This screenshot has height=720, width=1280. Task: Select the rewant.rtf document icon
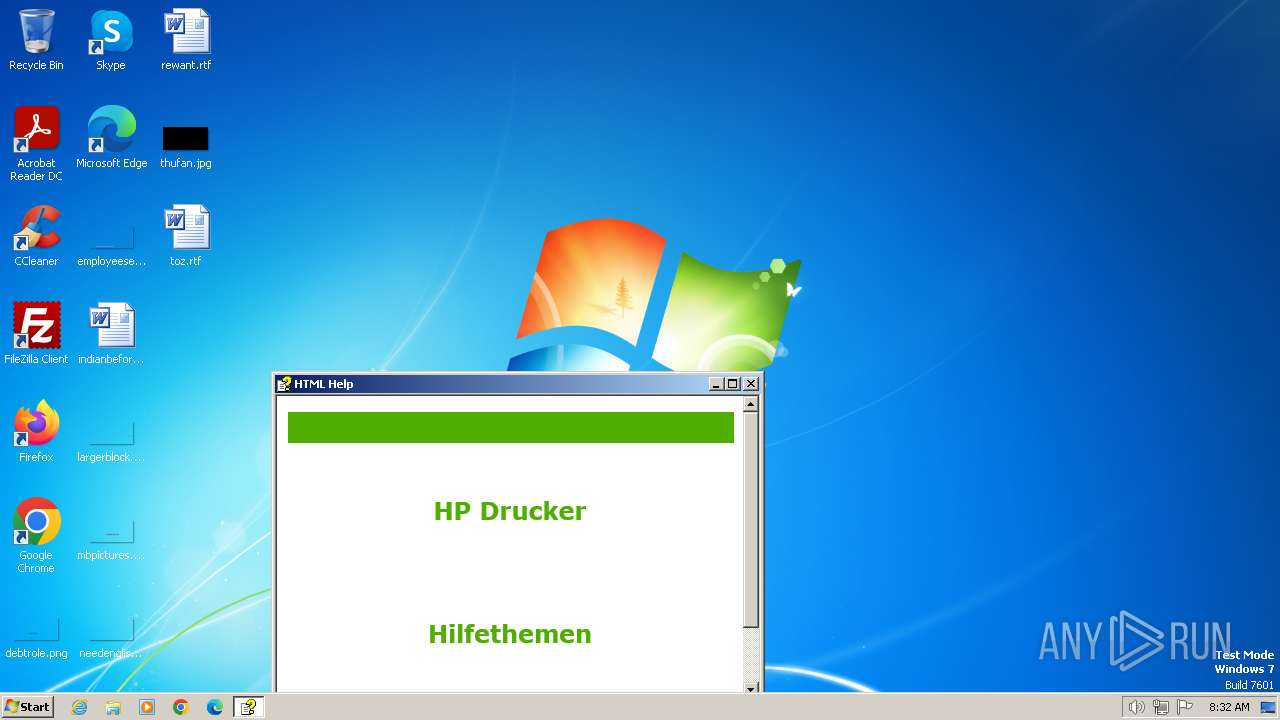(x=186, y=40)
